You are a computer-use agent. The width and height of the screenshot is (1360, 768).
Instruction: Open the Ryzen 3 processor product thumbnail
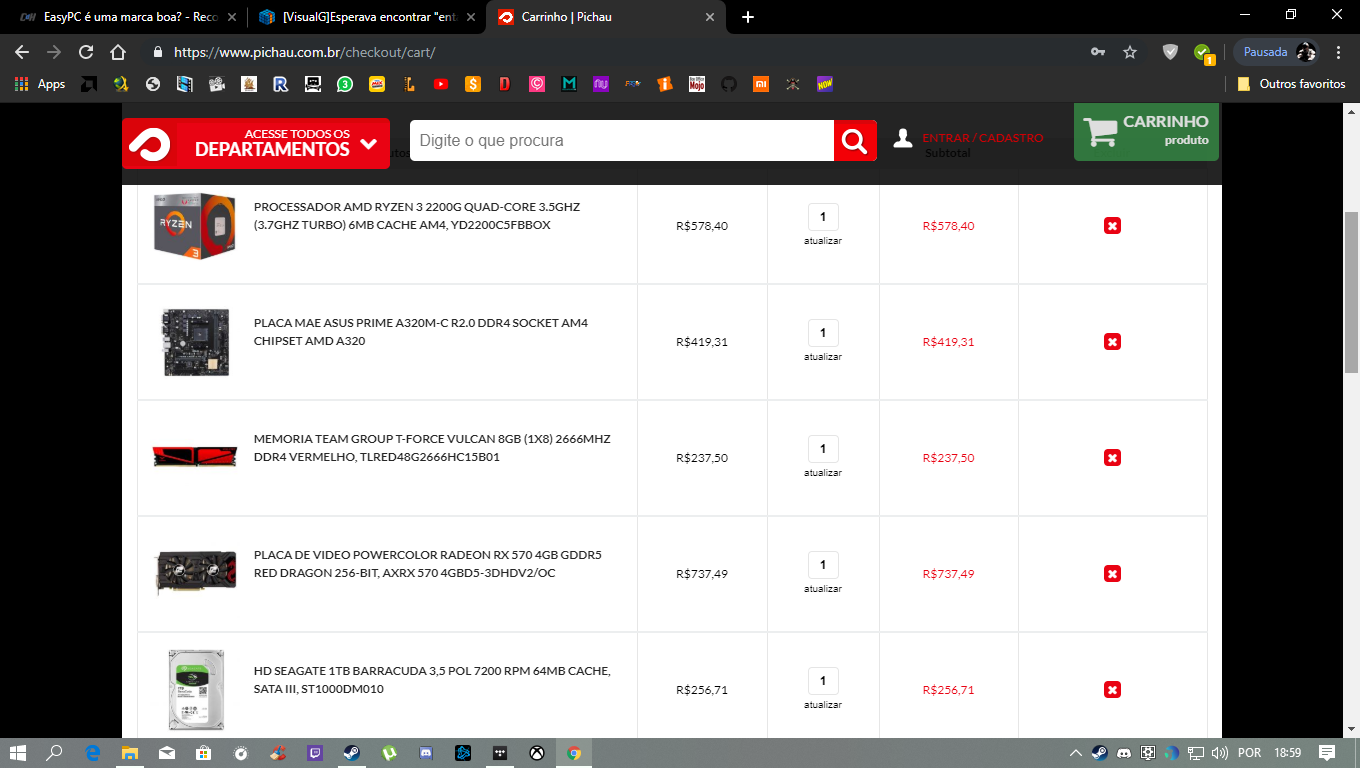coord(195,227)
